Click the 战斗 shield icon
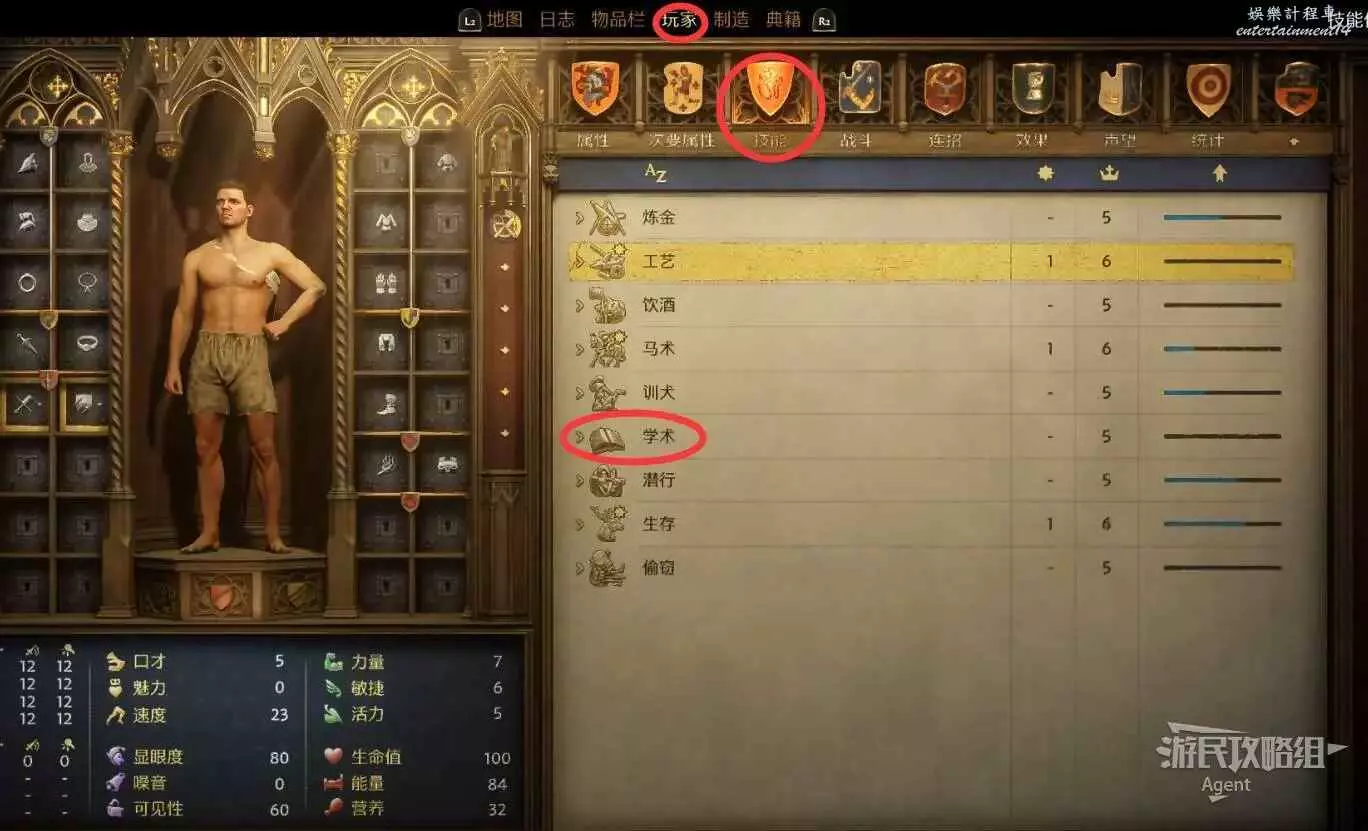The image size is (1368, 831). point(859,88)
